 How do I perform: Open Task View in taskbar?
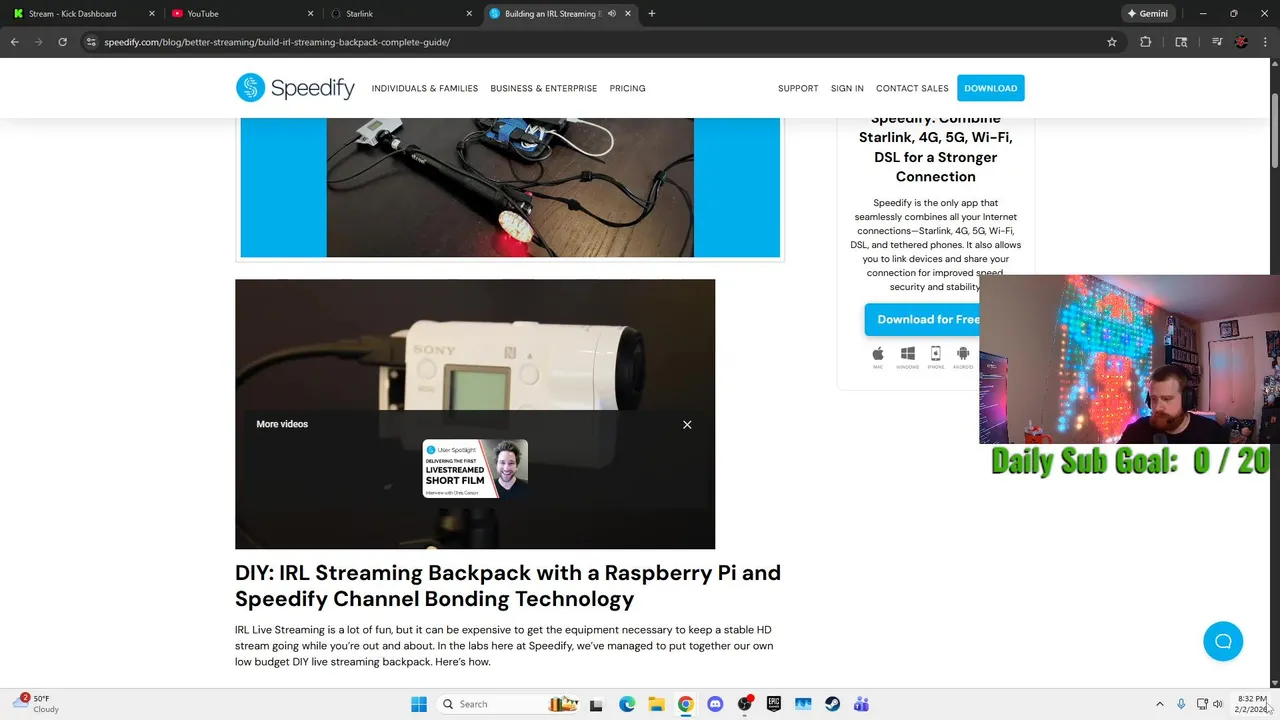tap(596, 704)
